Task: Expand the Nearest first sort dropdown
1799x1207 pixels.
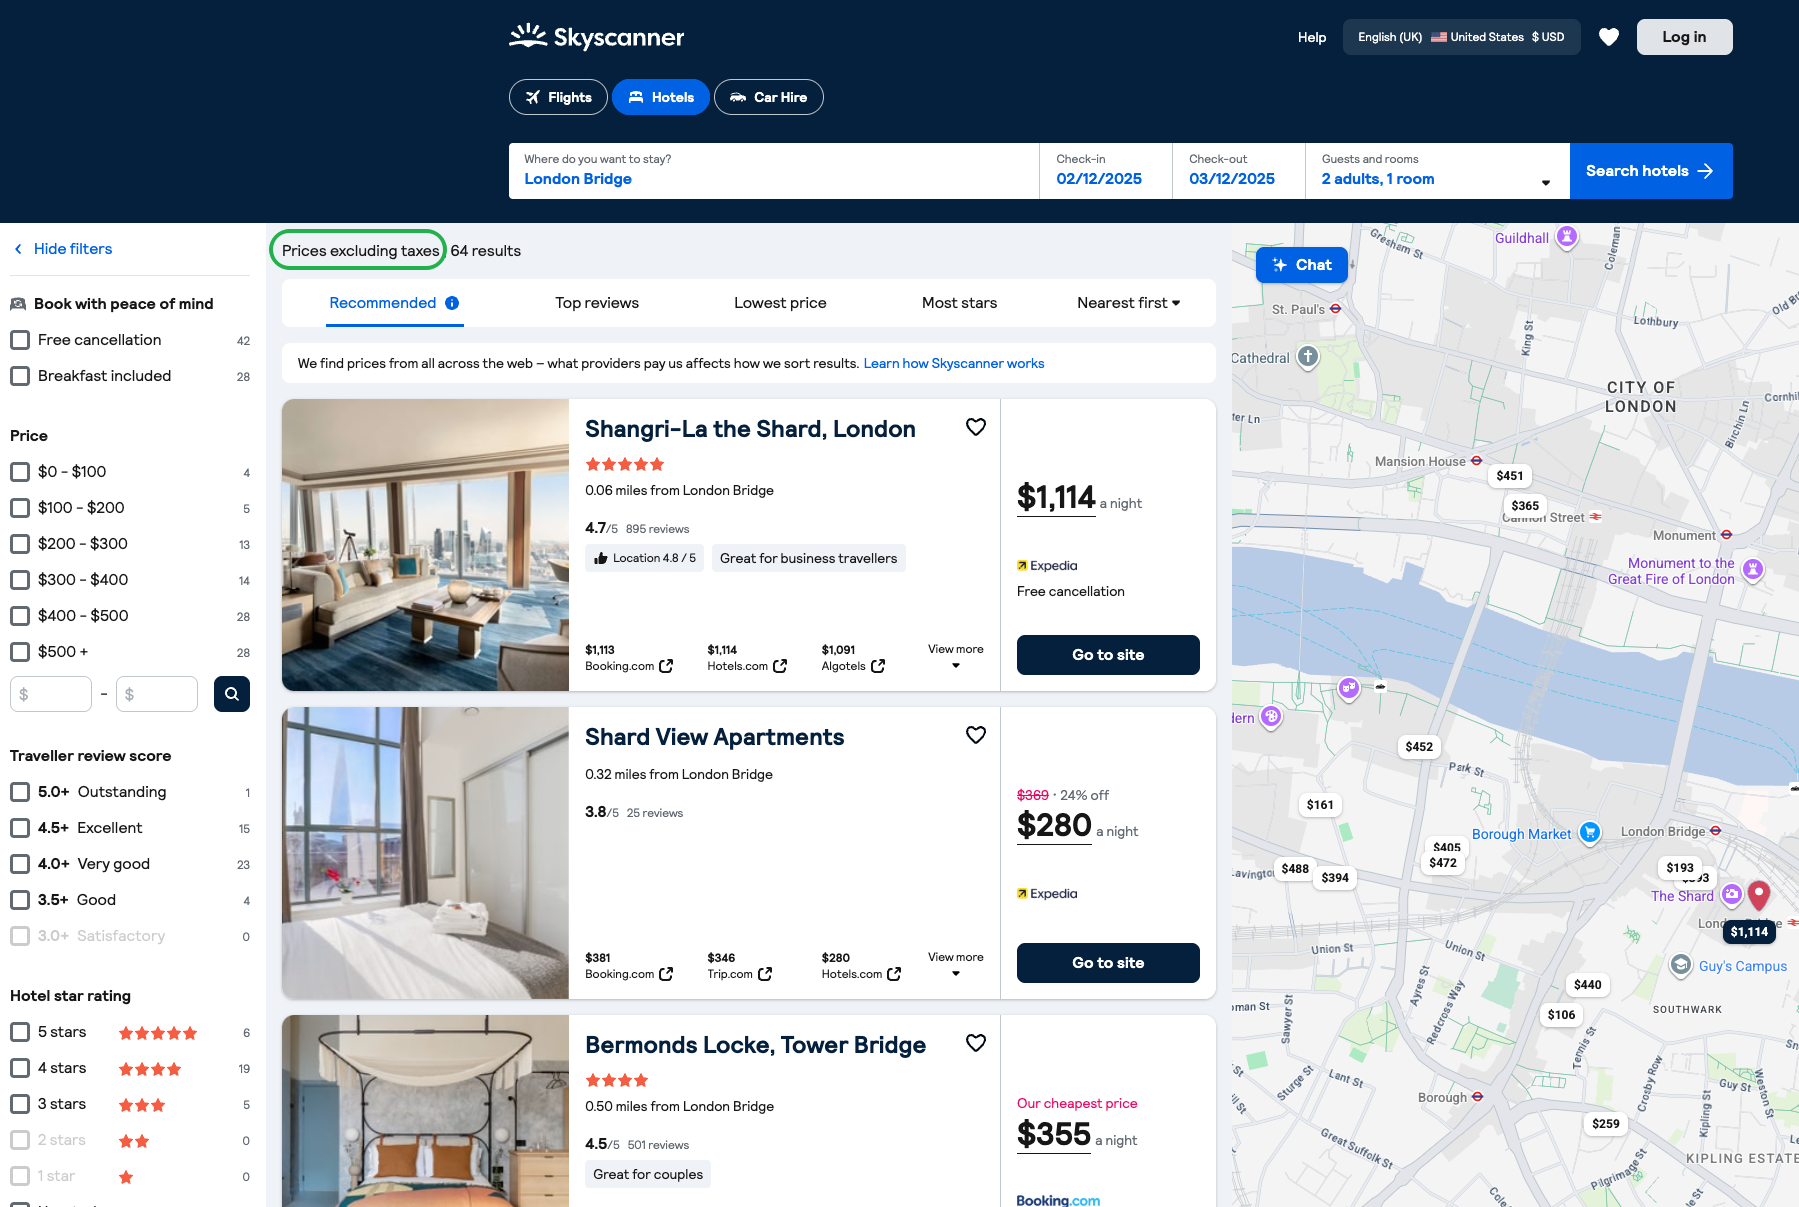Action: coord(1128,303)
